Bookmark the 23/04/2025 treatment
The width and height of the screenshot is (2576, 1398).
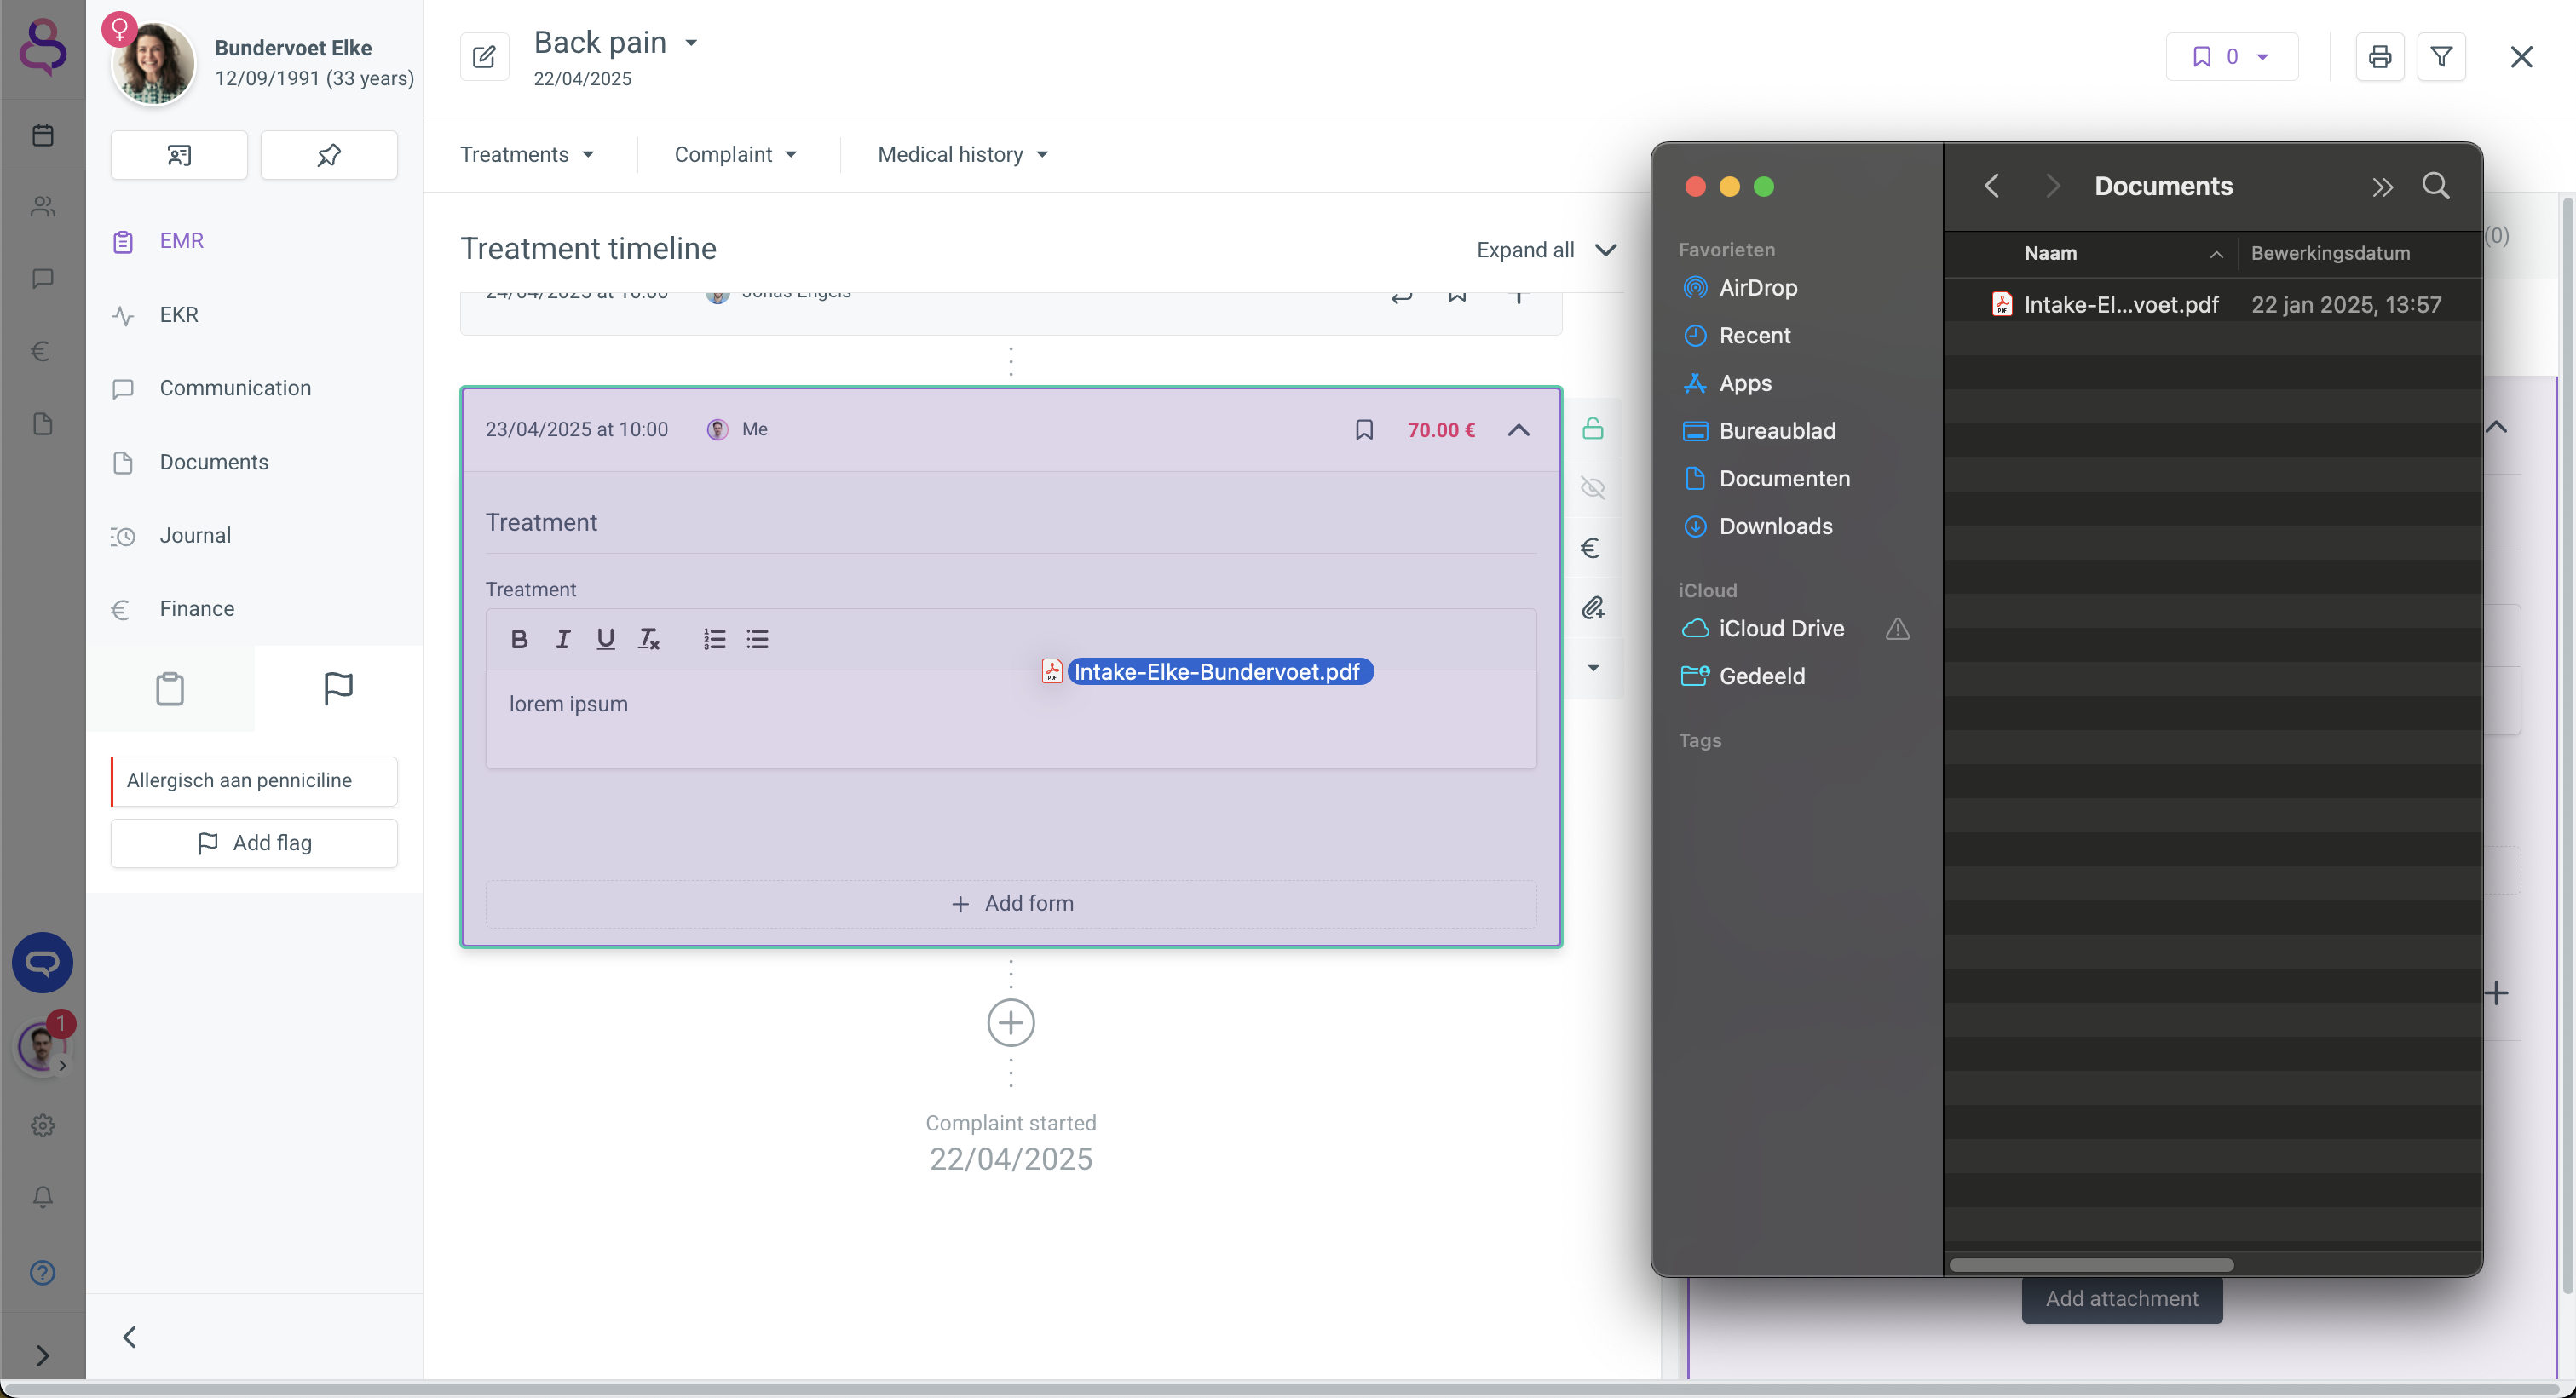coord(1364,430)
